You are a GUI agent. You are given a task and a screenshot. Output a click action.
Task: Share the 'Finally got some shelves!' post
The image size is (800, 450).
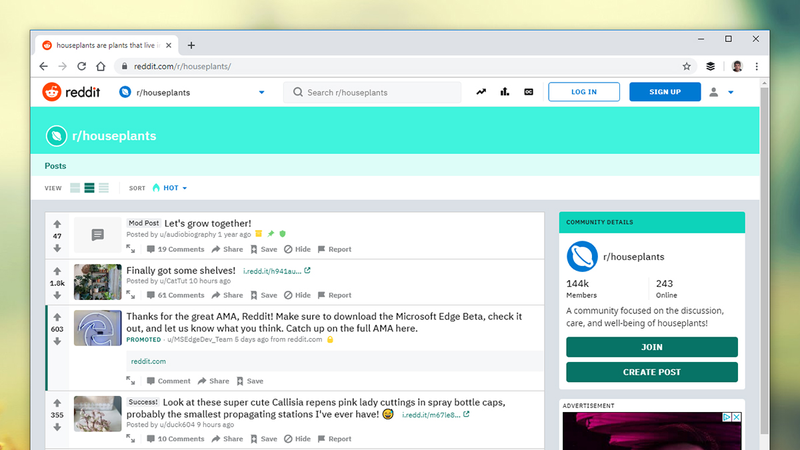click(x=228, y=295)
